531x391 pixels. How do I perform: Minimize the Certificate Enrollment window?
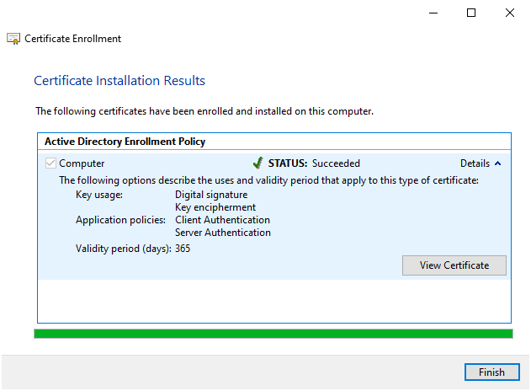click(433, 13)
